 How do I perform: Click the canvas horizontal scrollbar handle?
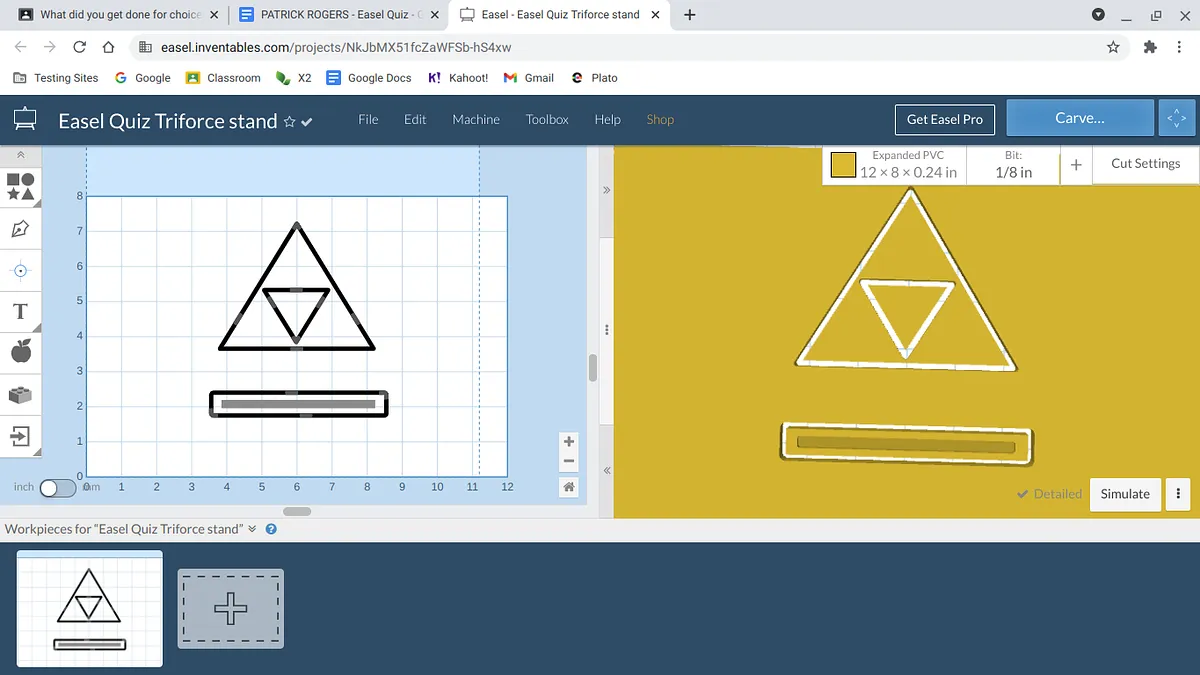point(297,511)
